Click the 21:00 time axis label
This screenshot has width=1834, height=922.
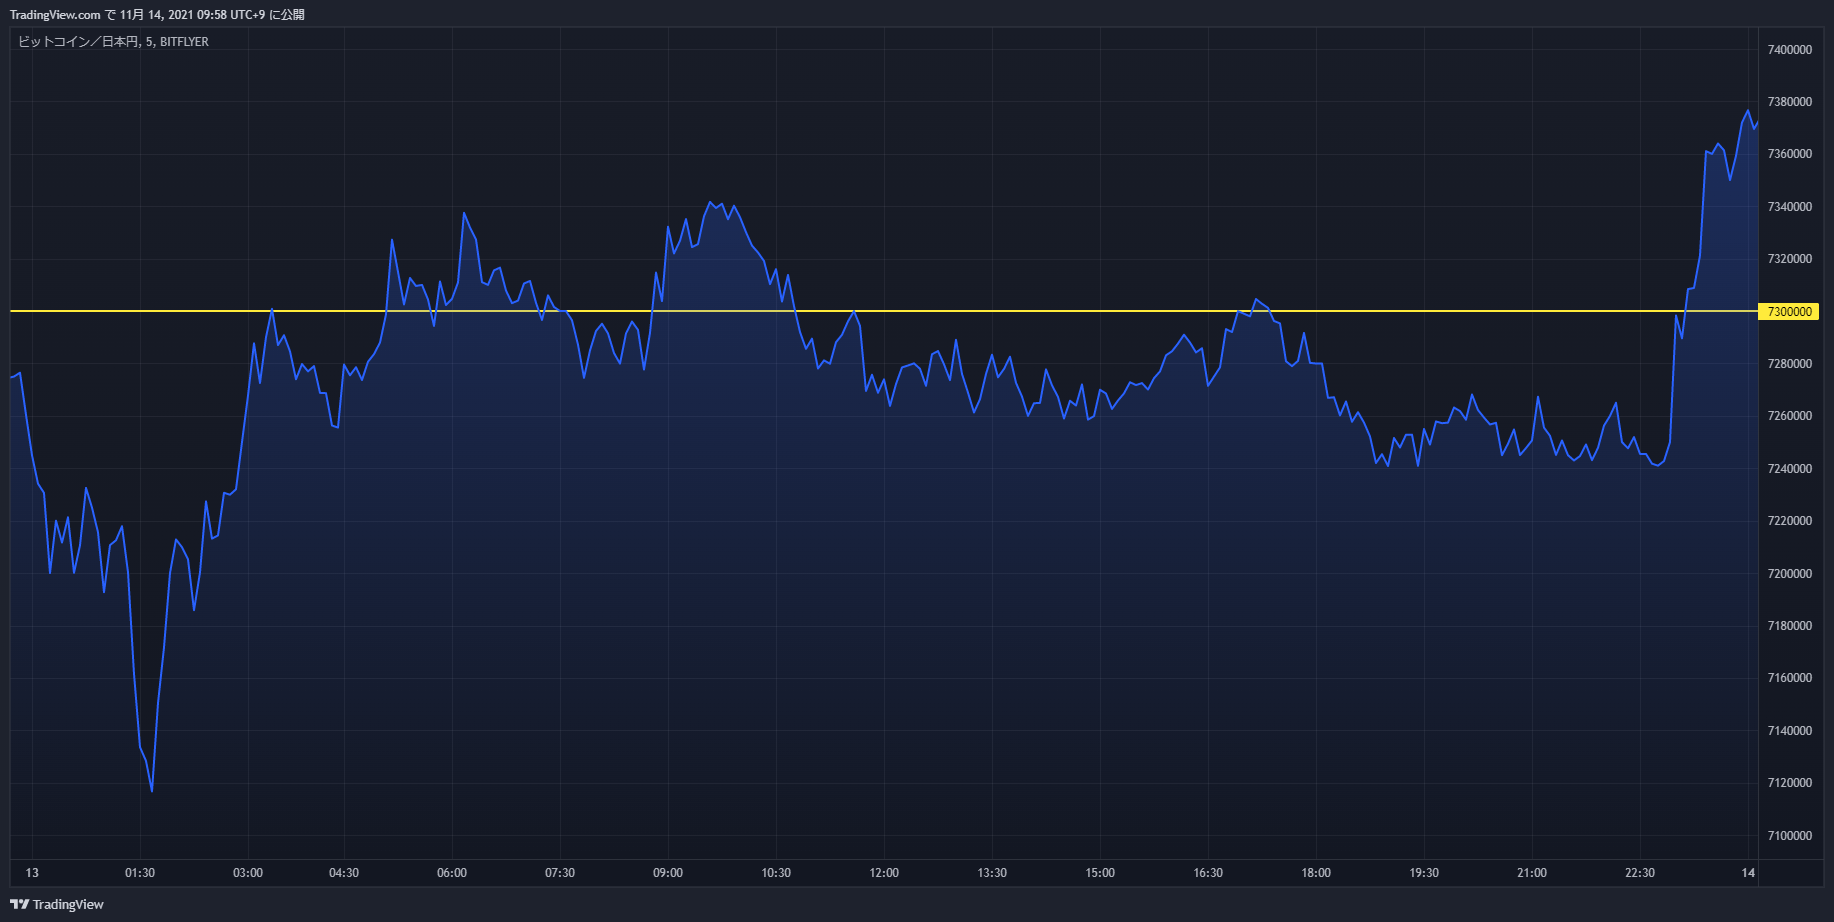tap(1532, 873)
